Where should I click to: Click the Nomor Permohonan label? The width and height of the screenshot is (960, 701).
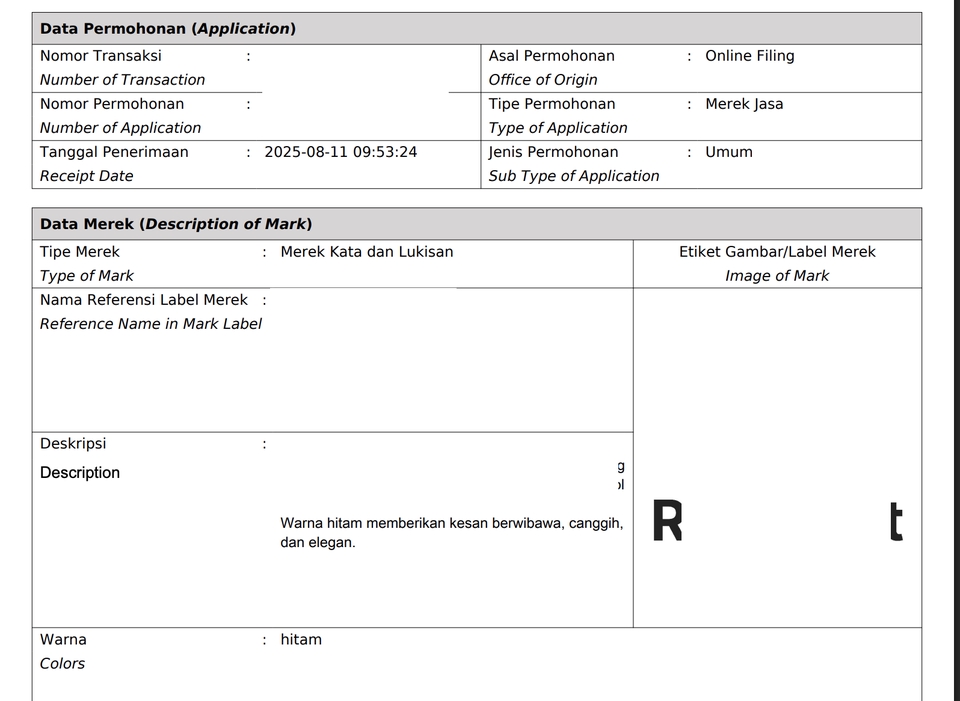(x=112, y=104)
